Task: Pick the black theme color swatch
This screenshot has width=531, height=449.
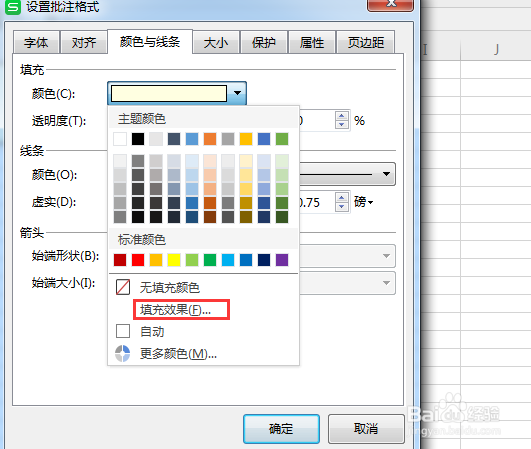Action: (138, 139)
